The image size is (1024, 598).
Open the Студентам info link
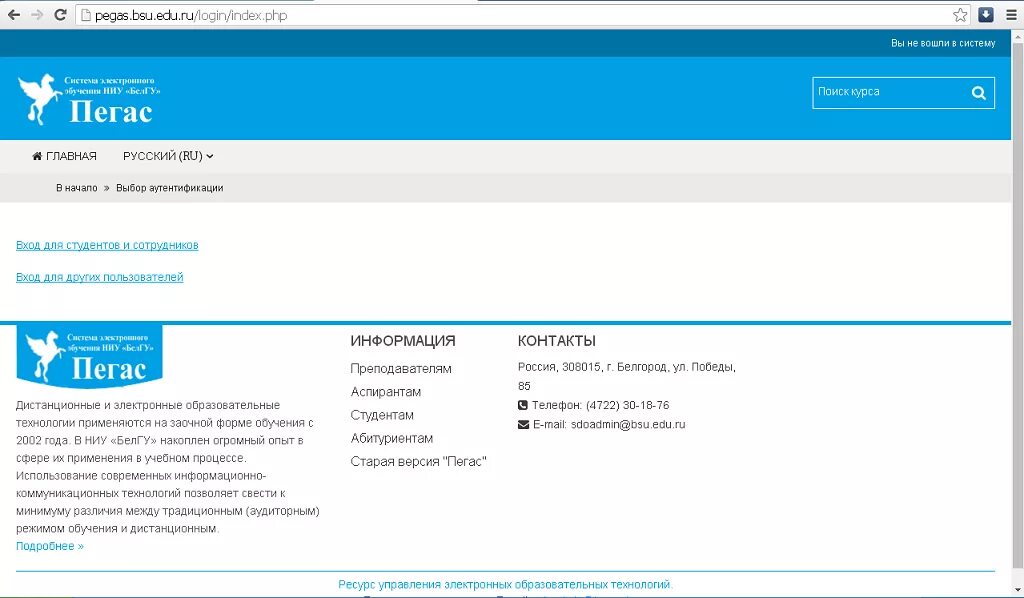(382, 415)
